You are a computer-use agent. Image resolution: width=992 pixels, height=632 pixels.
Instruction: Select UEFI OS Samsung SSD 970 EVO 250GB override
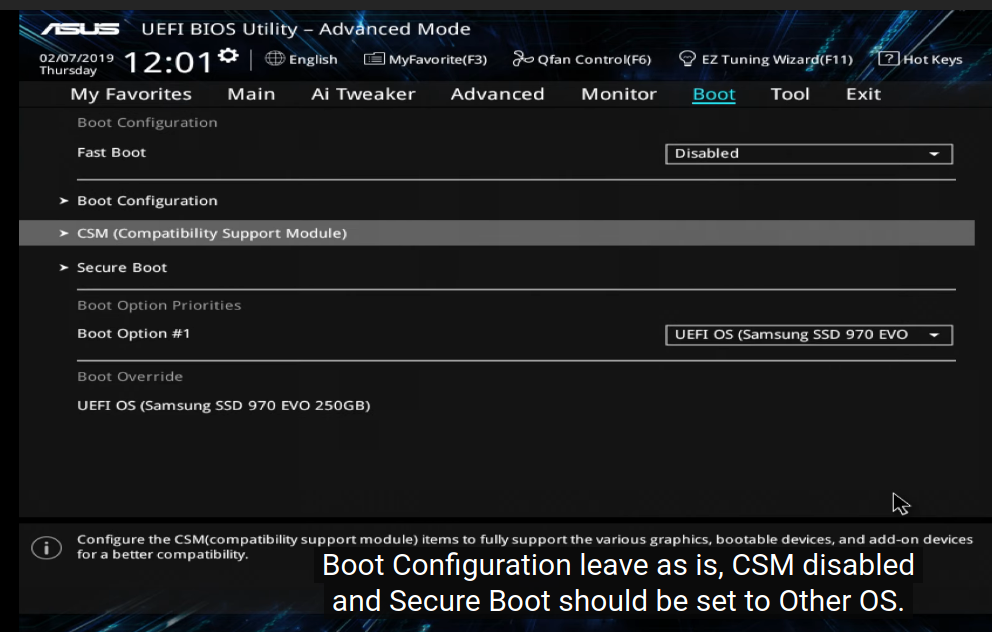point(223,406)
